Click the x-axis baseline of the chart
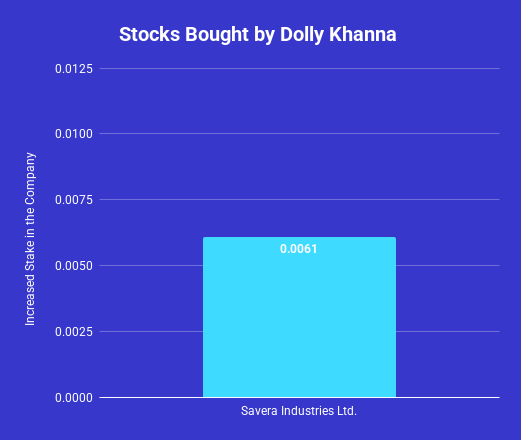Viewport: 521px width, 440px height. pyautogui.click(x=299, y=397)
